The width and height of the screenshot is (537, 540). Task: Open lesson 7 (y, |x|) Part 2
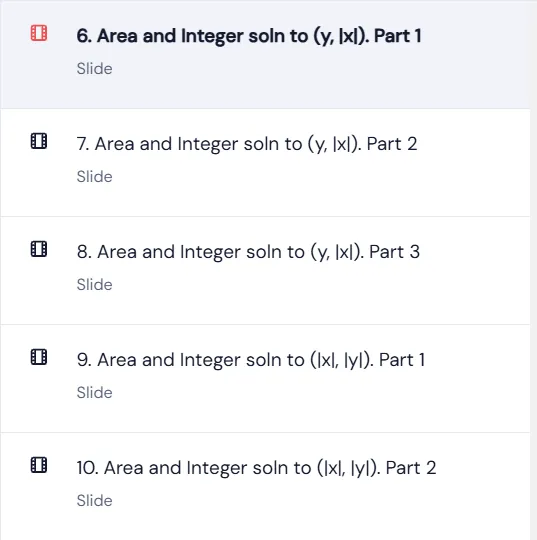247,144
